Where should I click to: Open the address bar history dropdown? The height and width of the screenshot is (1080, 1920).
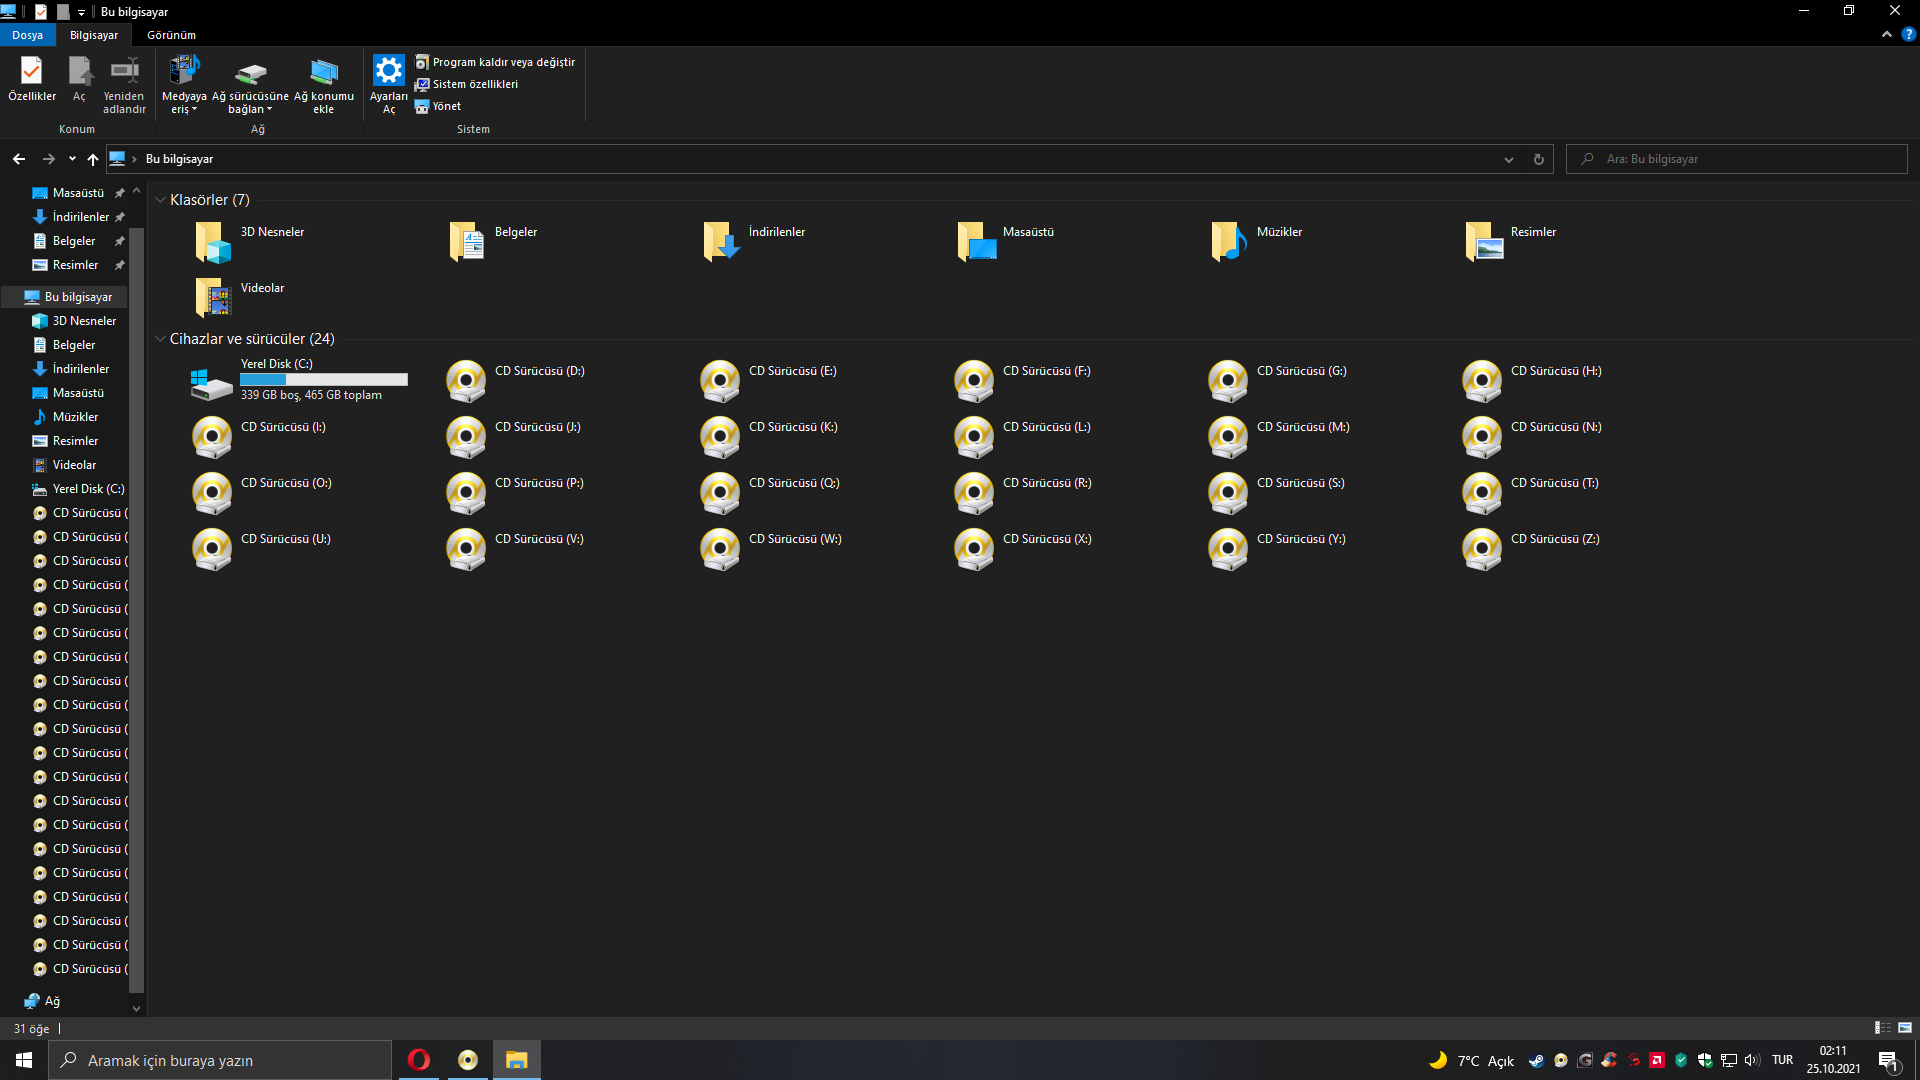tap(1509, 159)
